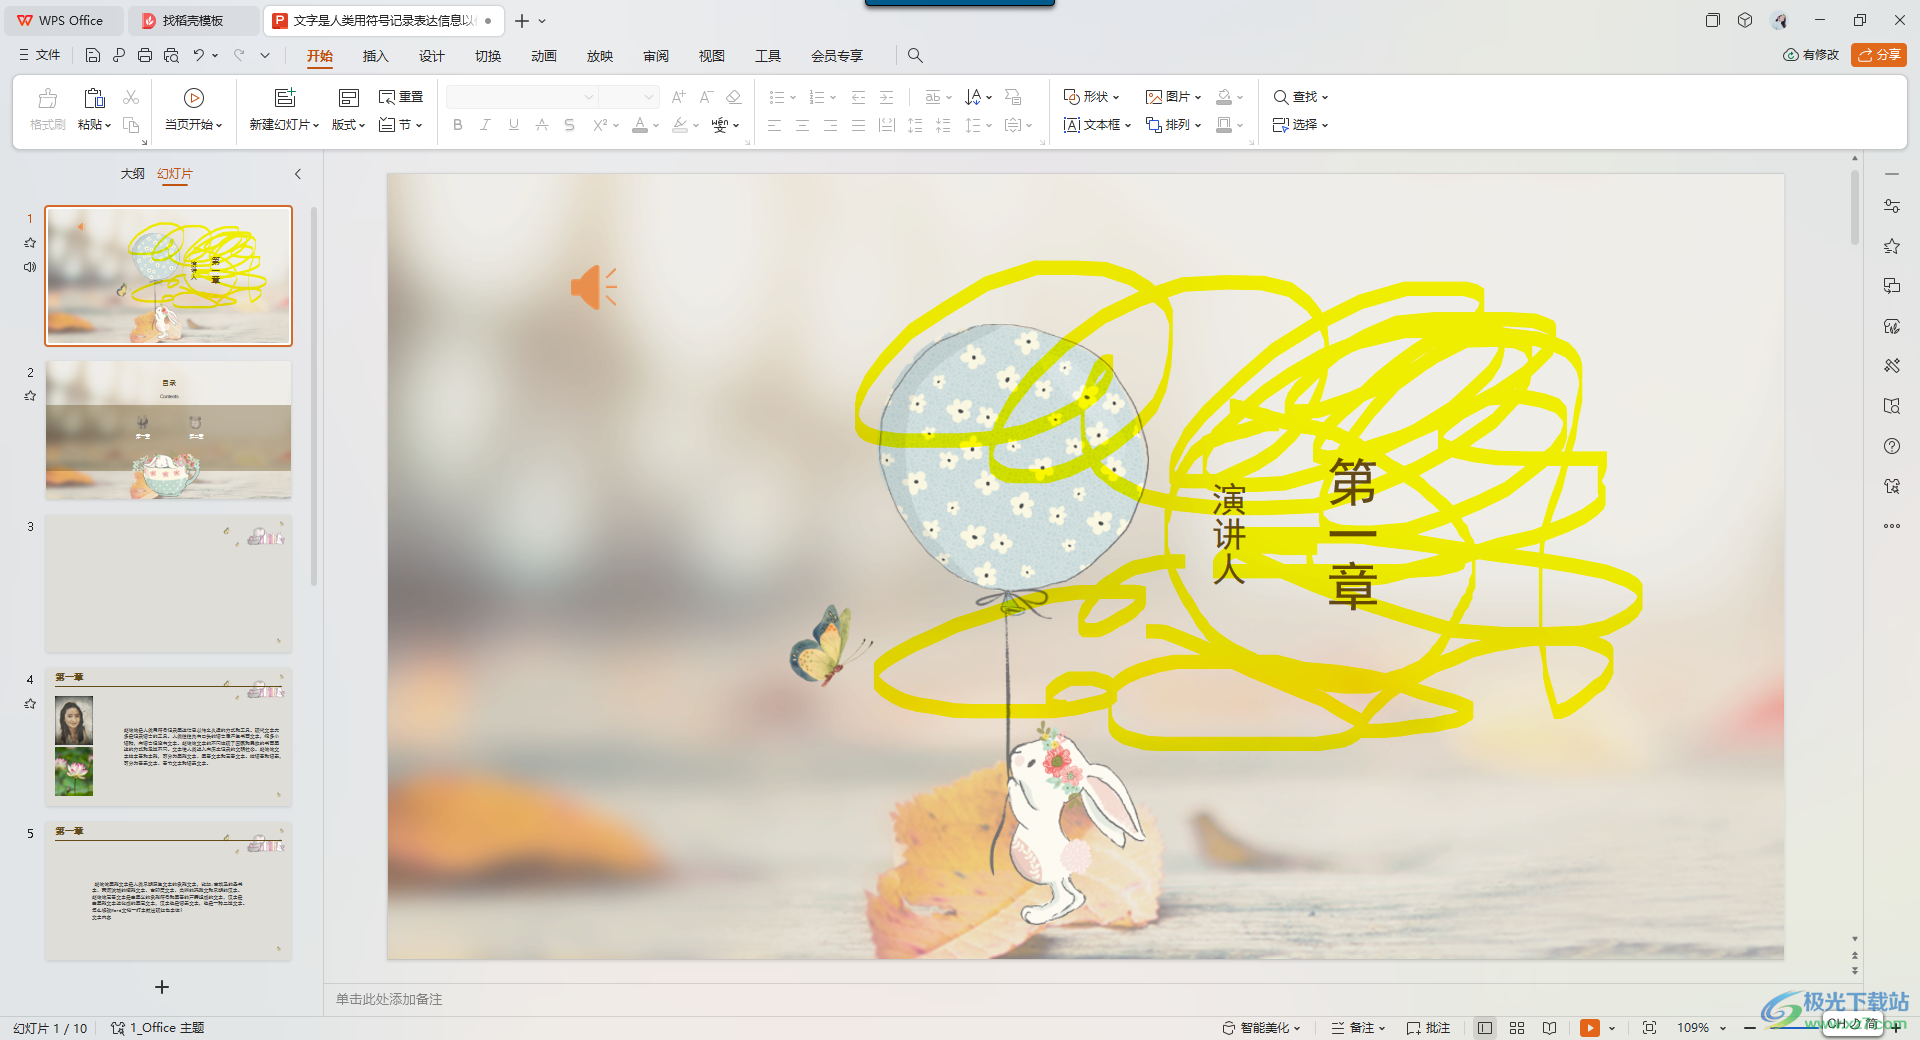This screenshot has width=1920, height=1040.
Task: Click the Print icon in the quick access toolbar
Action: coord(145,55)
